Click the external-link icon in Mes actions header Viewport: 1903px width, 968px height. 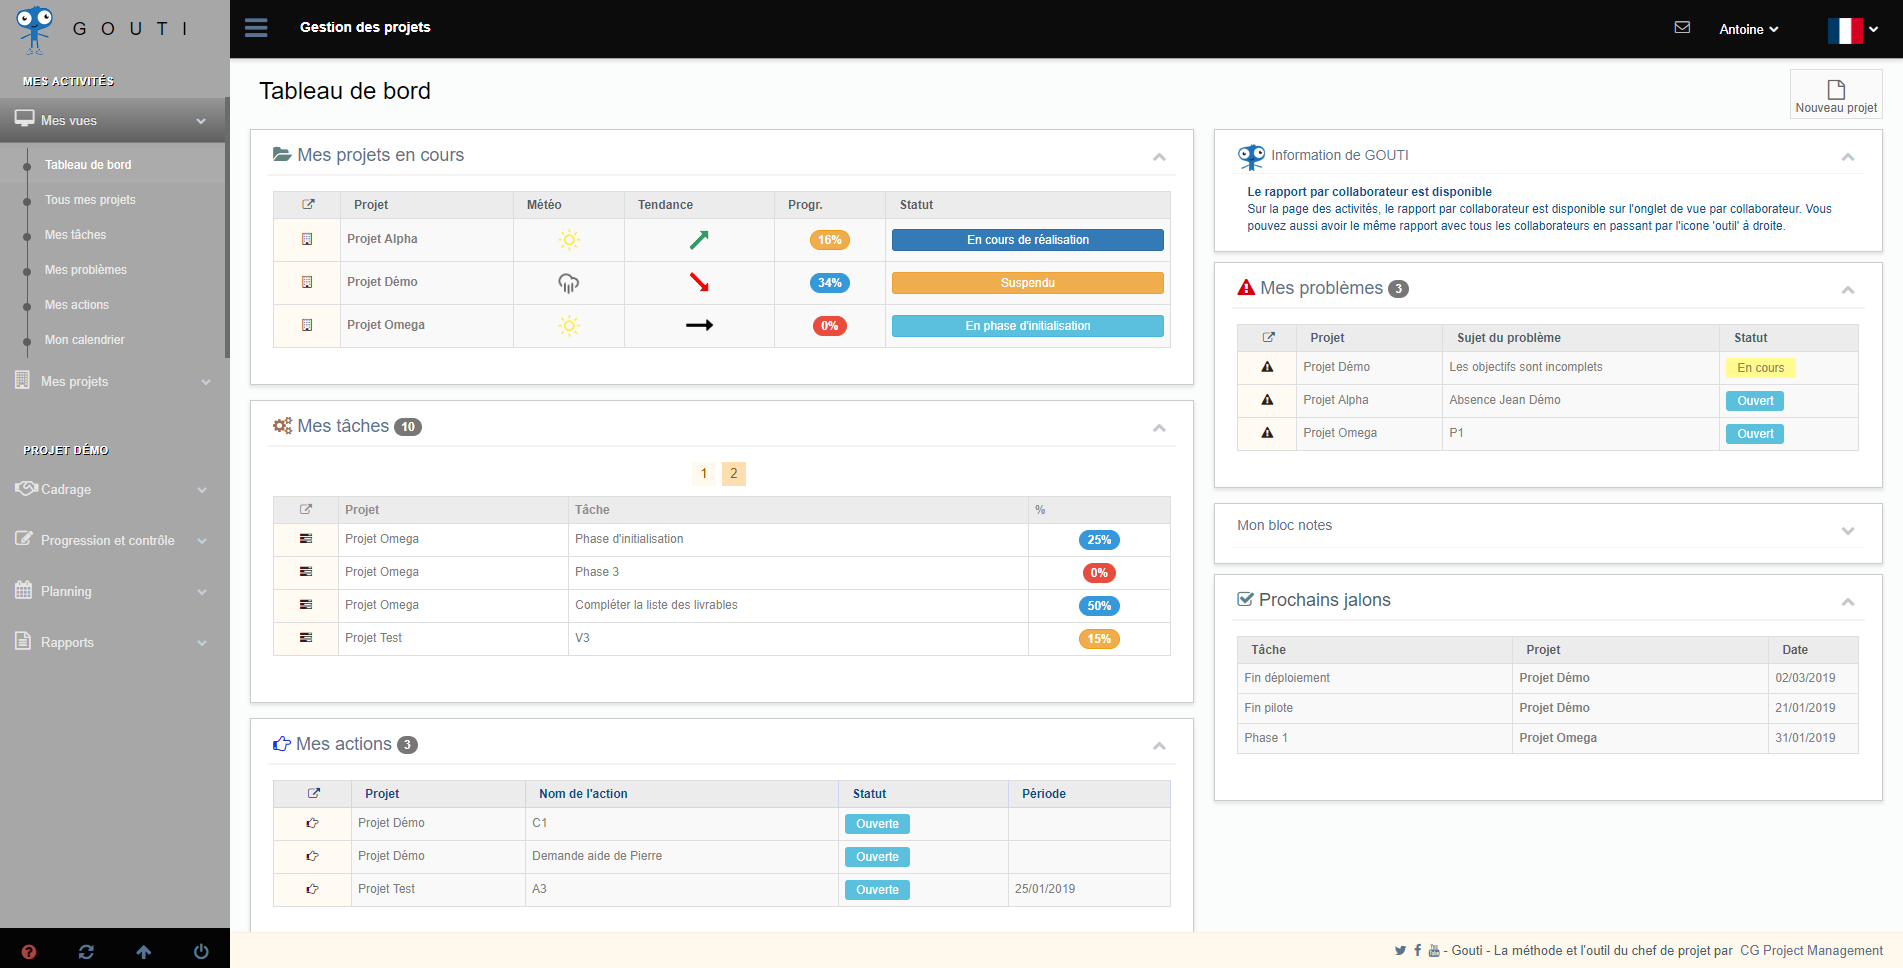pos(313,794)
